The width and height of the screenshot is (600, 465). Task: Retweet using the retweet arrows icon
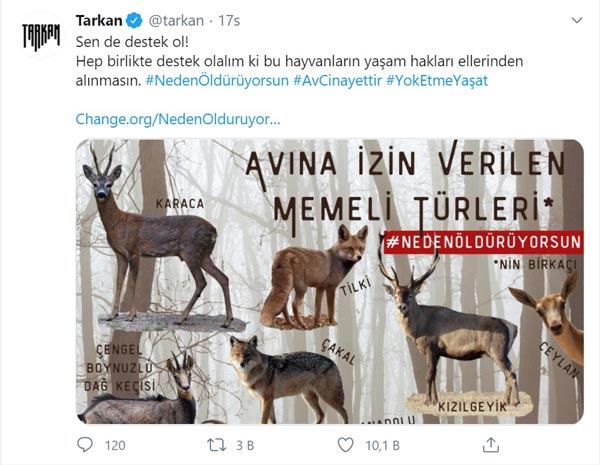point(217,445)
